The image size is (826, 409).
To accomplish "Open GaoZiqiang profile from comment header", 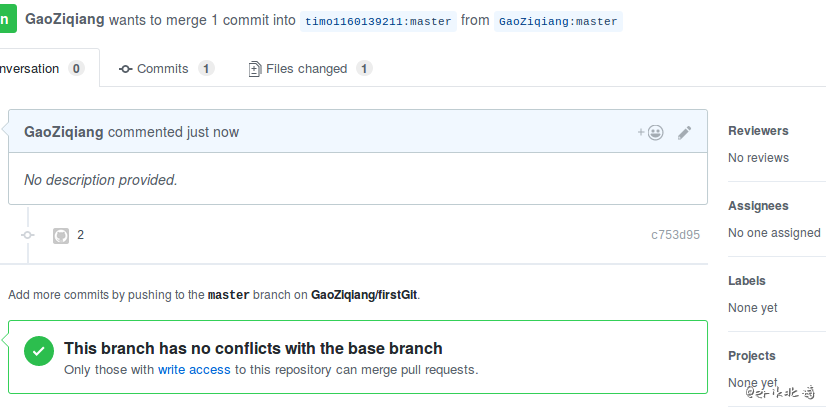I will (63, 132).
